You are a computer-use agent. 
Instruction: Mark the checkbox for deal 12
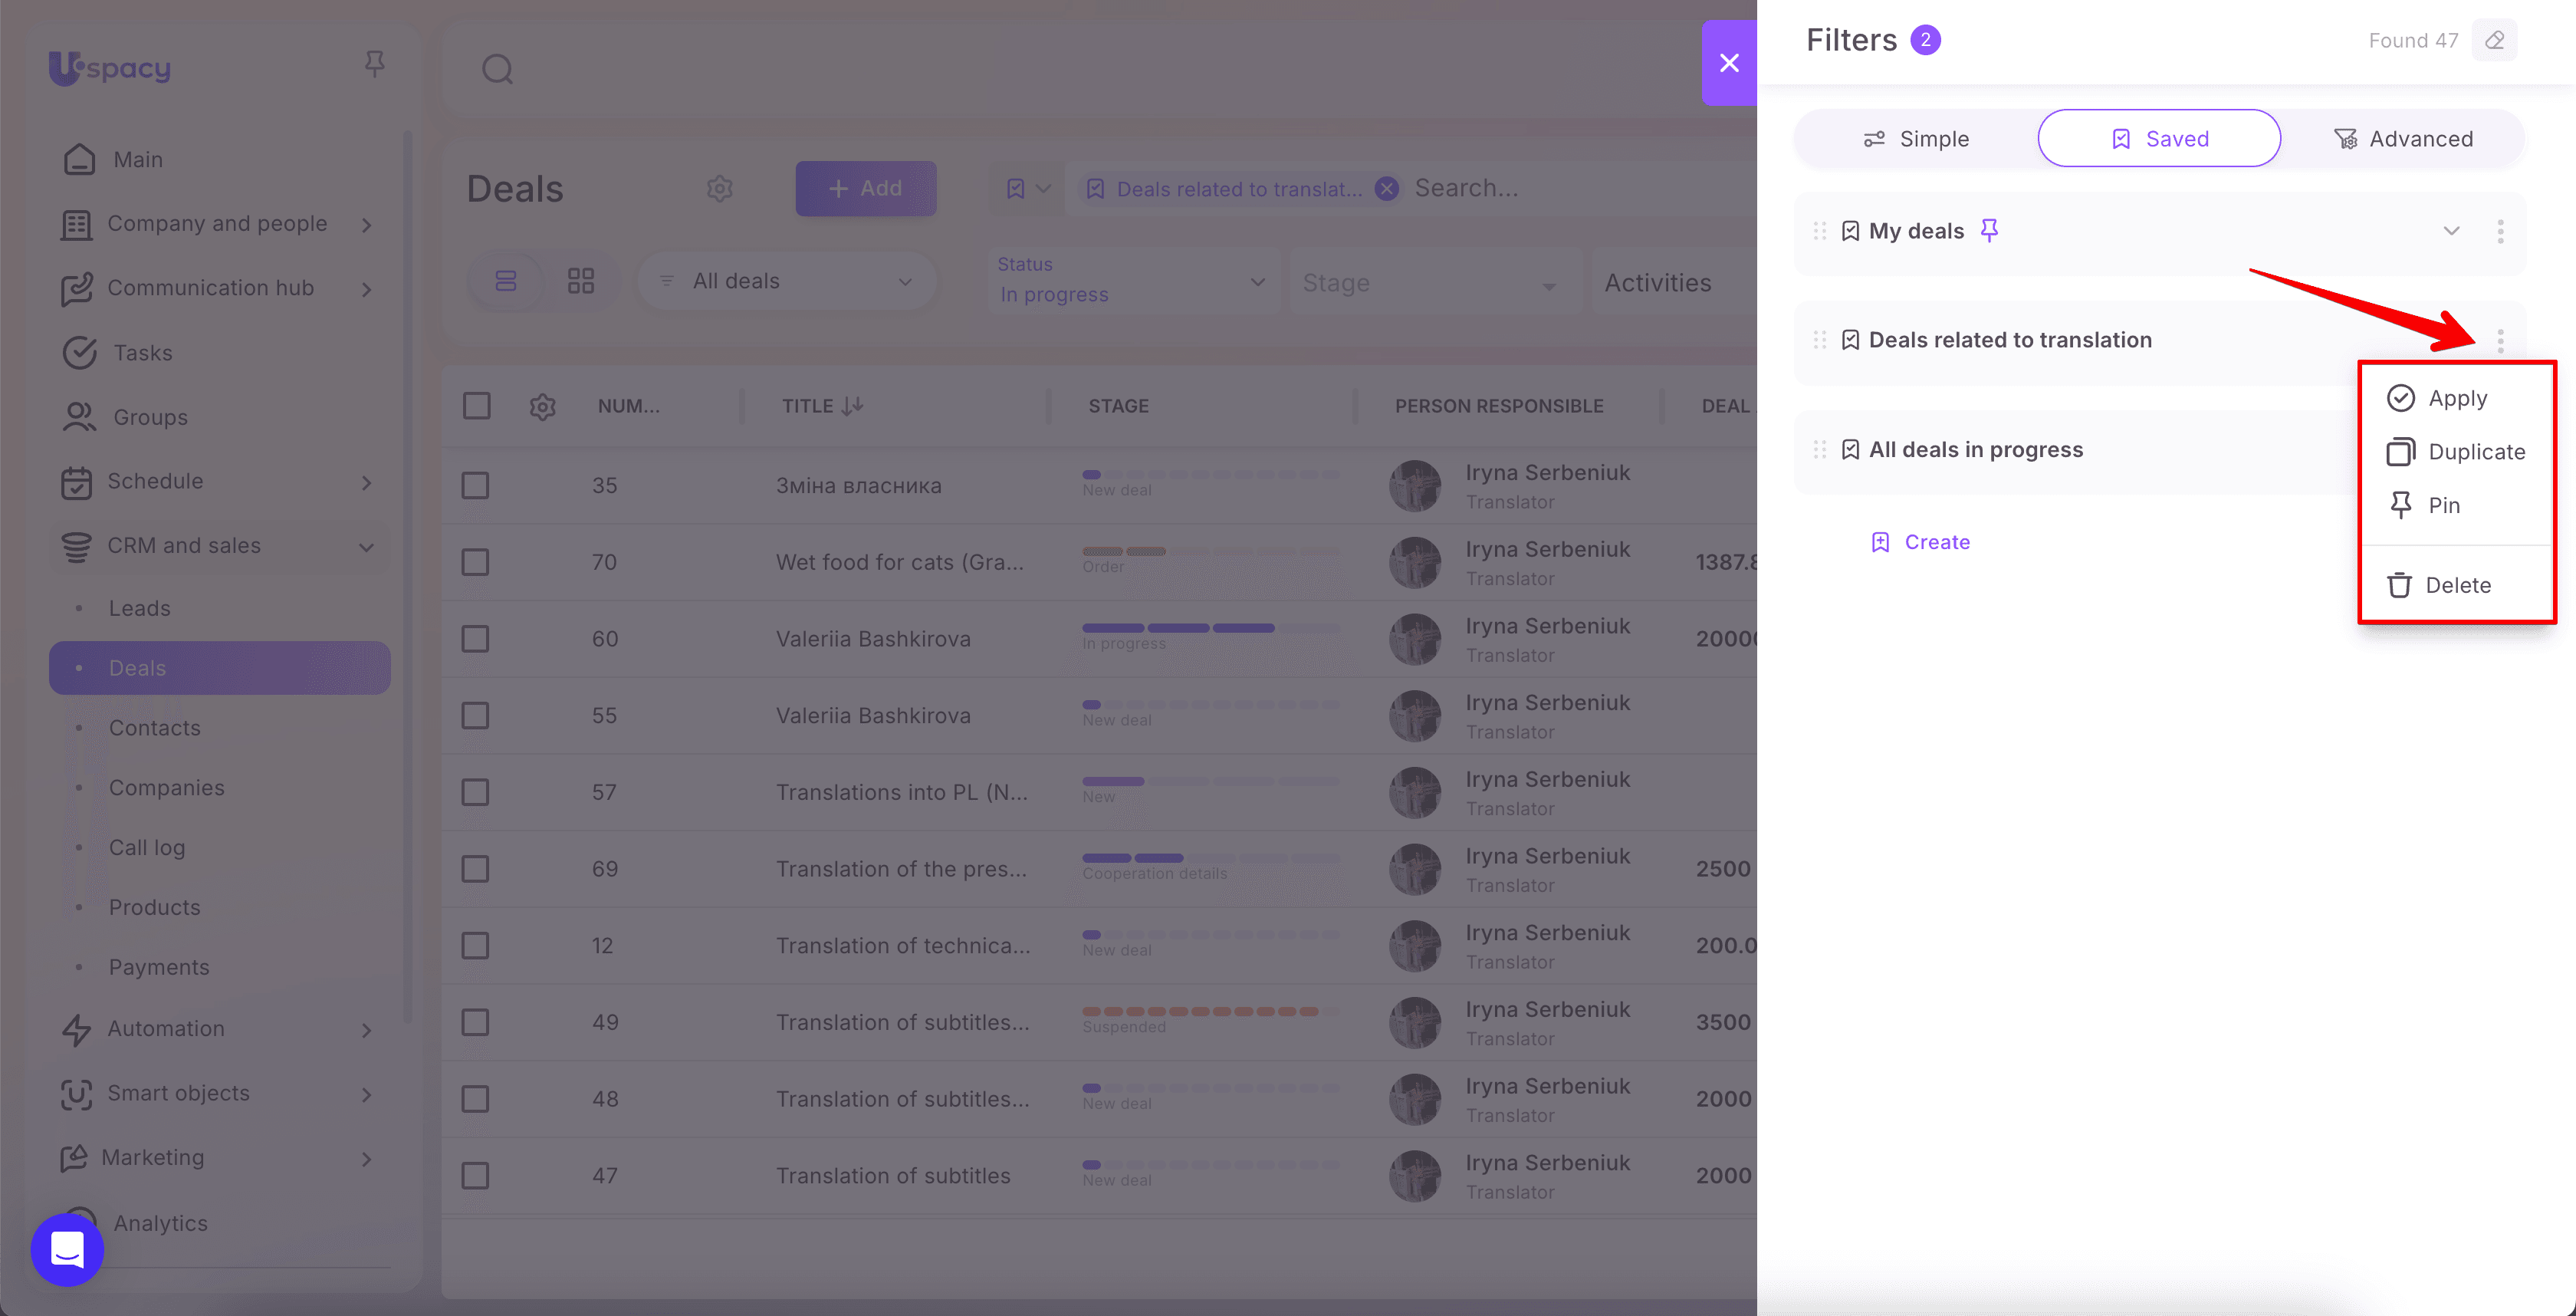click(475, 946)
